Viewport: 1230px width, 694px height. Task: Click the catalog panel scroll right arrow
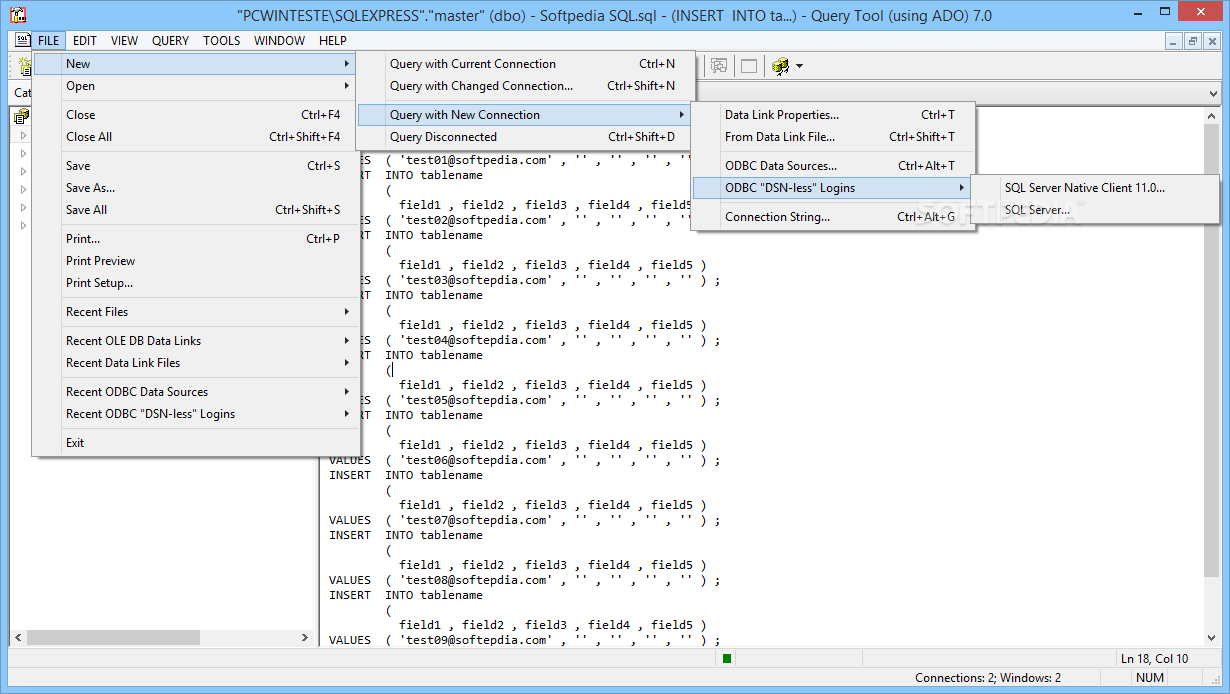click(305, 638)
